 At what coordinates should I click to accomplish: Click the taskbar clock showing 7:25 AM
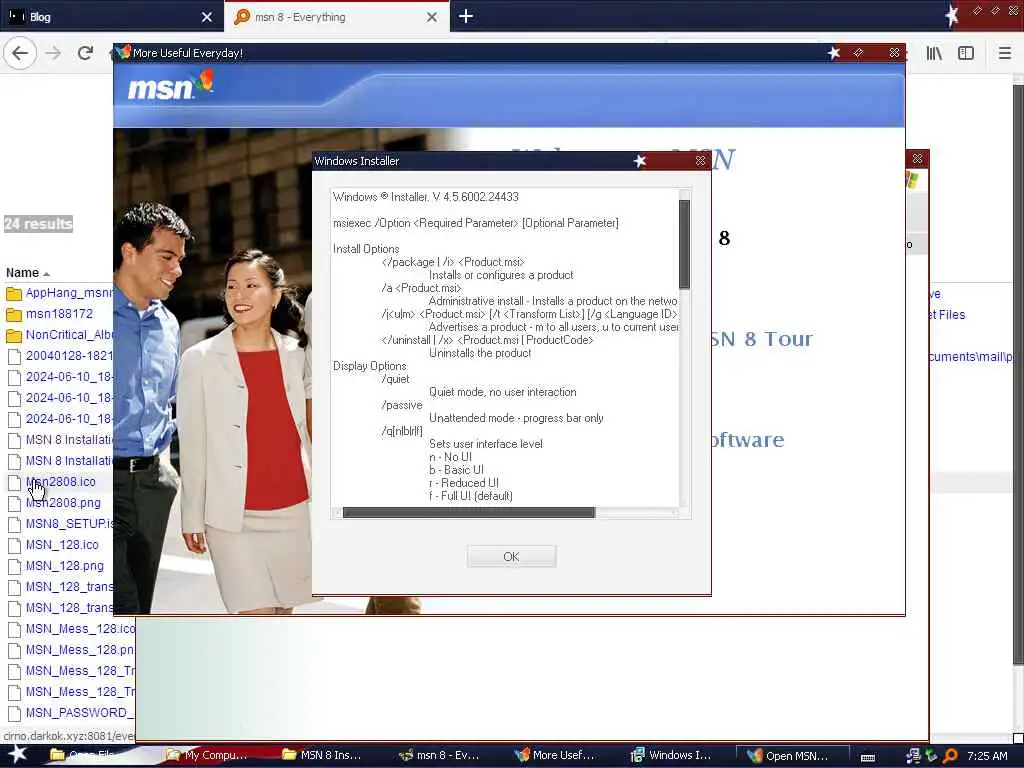987,756
